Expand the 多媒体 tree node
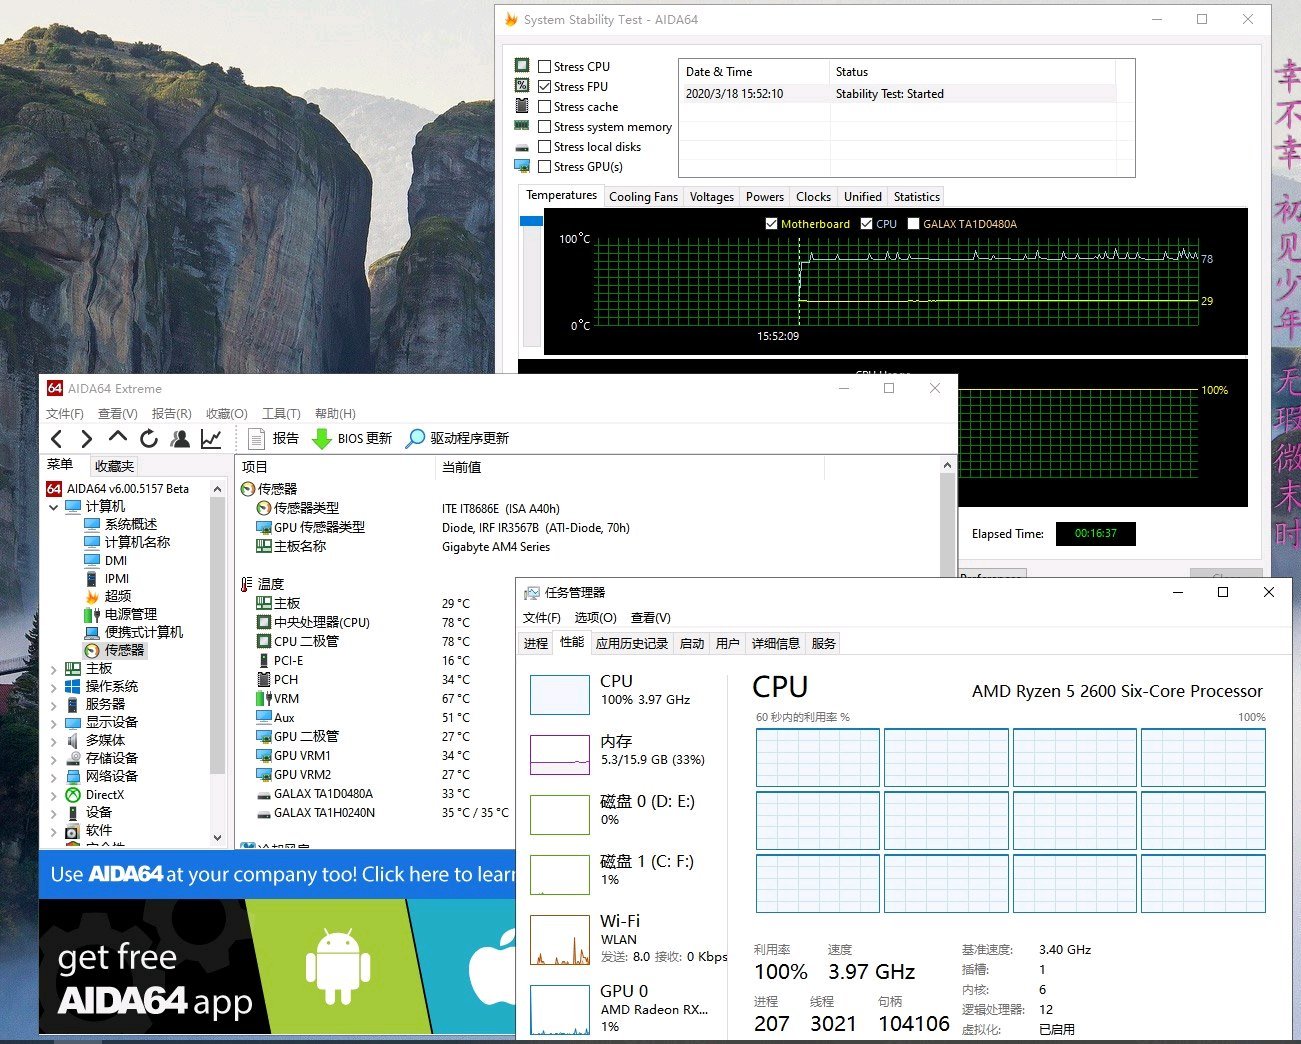 [54, 741]
